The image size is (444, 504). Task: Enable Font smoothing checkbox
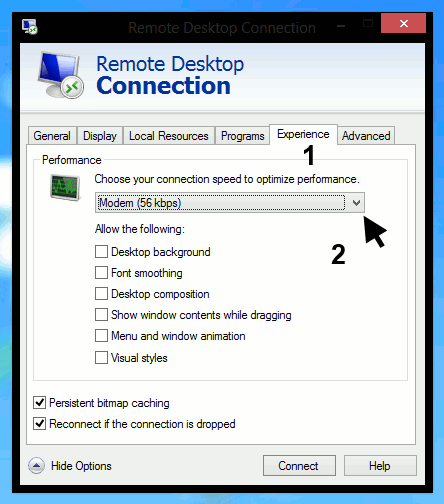point(101,273)
